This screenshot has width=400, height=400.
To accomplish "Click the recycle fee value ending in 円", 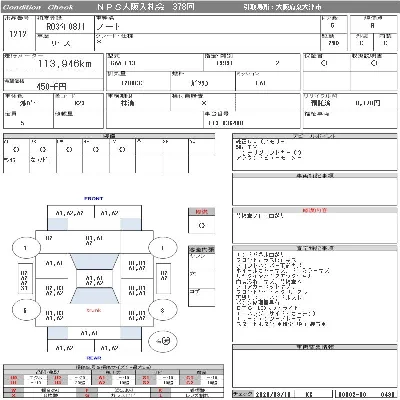I will 368,103.
